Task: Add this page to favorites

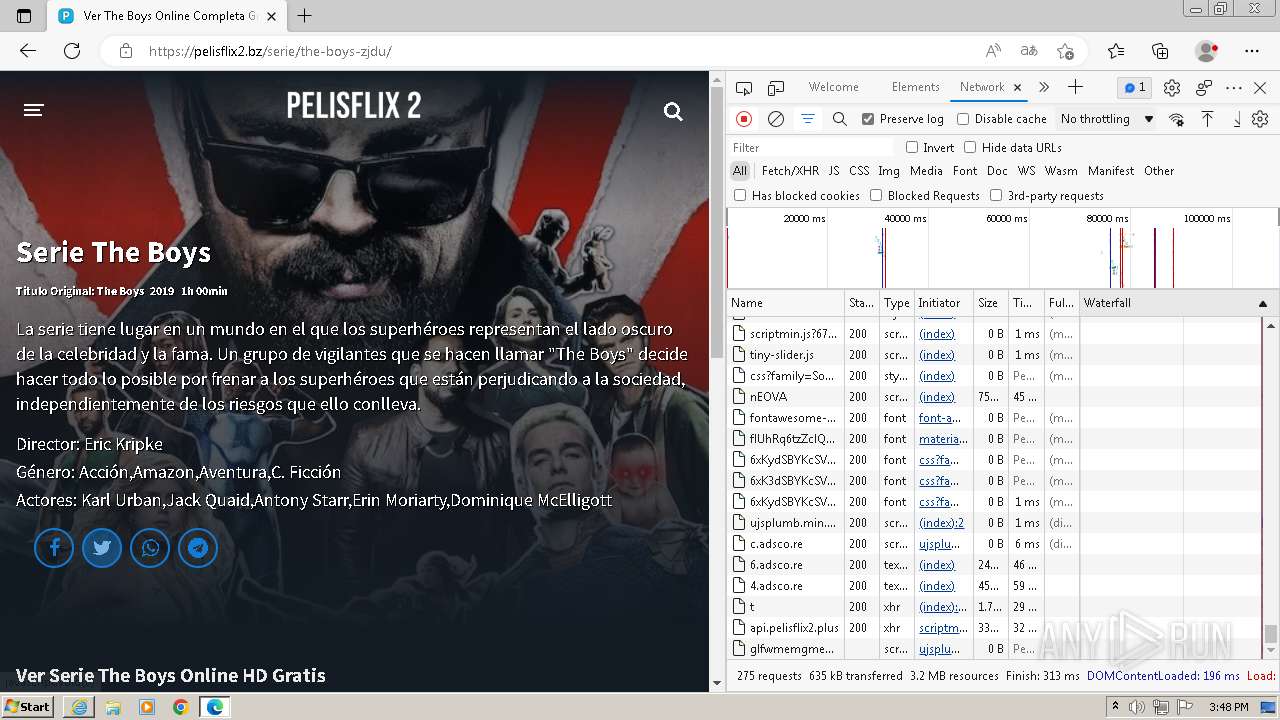Action: 1065,51
